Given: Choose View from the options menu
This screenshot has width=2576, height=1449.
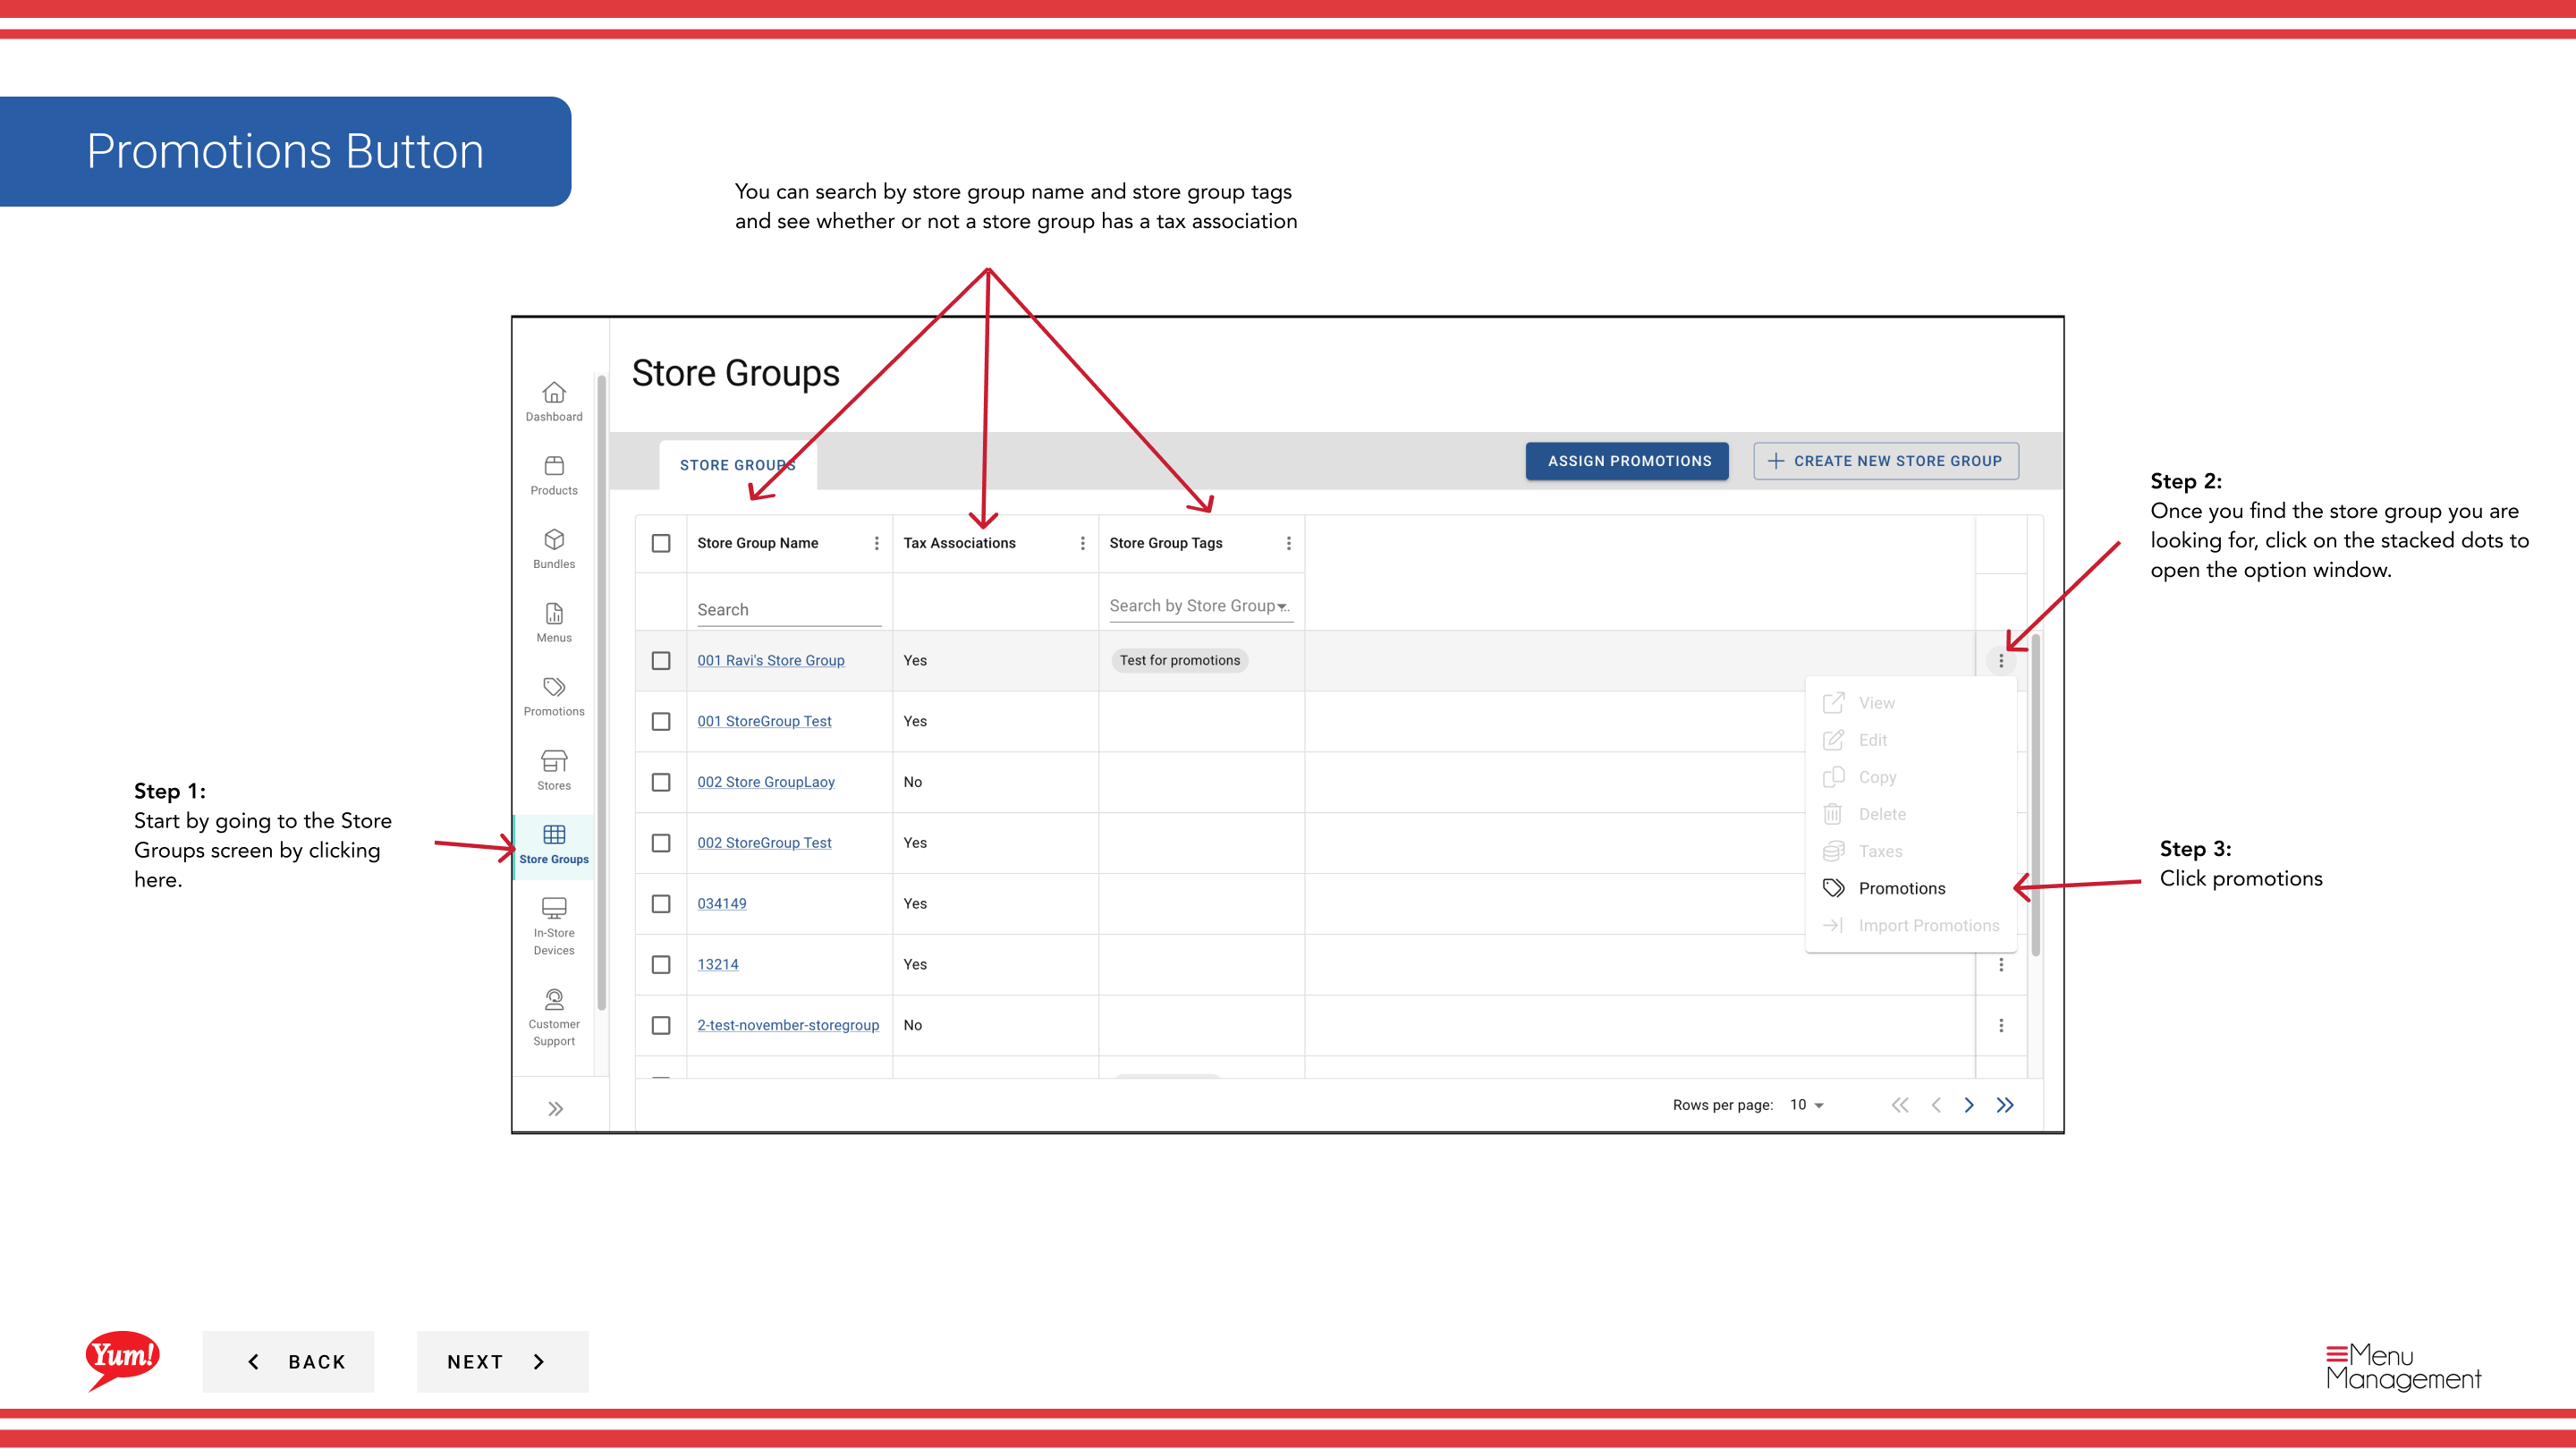Looking at the screenshot, I should (1910, 703).
